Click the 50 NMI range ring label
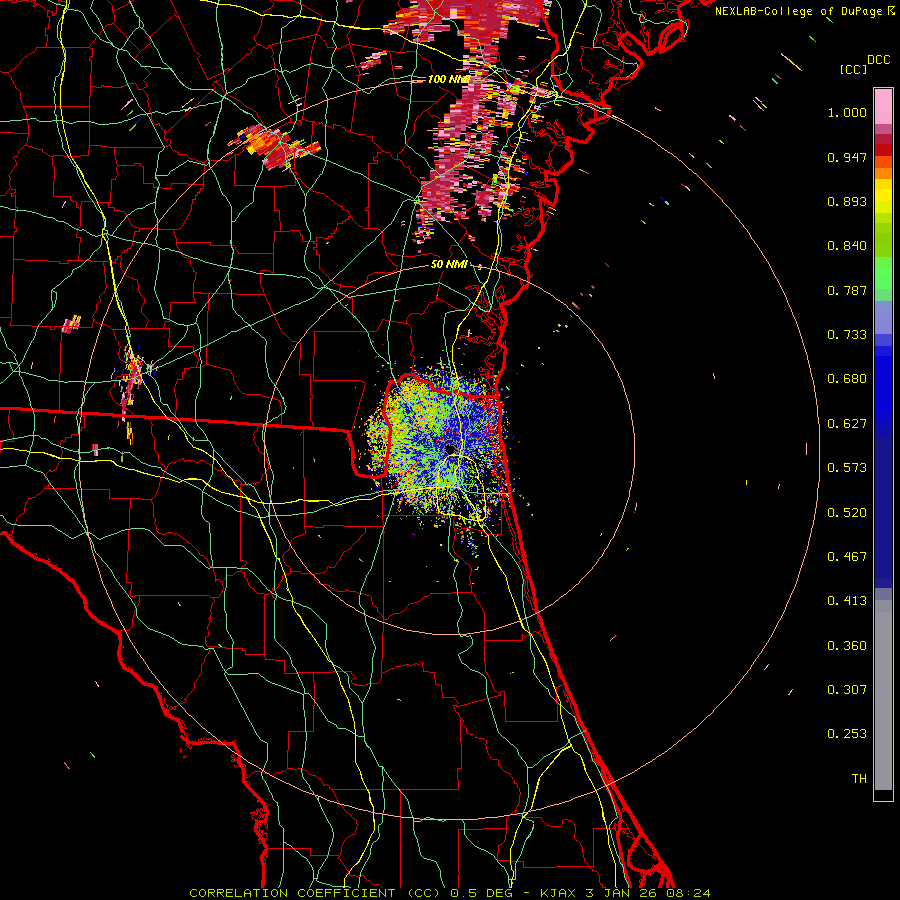 449,265
